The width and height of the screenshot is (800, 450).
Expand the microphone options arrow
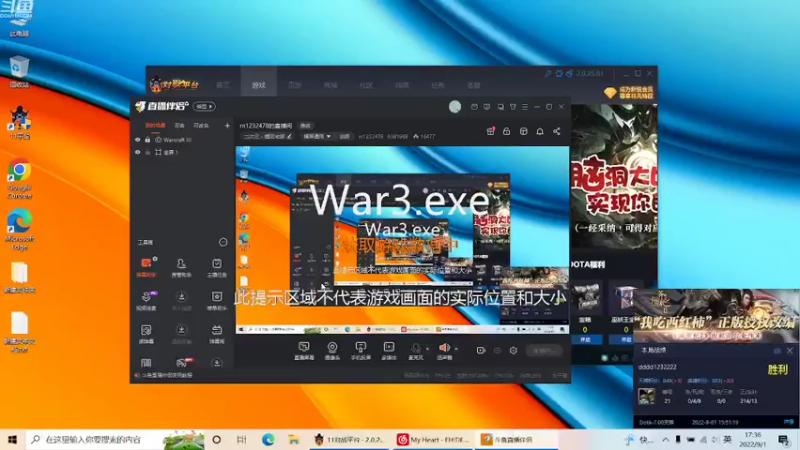[x=428, y=349]
